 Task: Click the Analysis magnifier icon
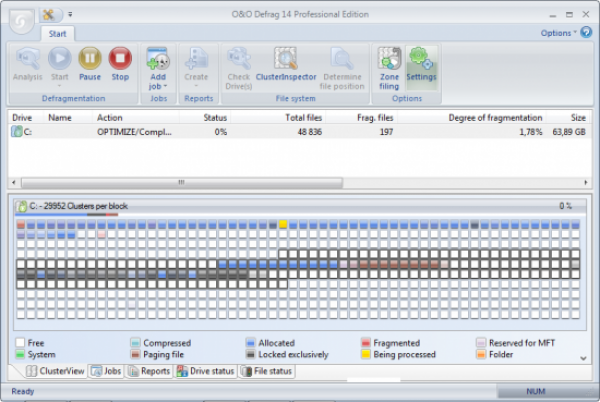(28, 59)
